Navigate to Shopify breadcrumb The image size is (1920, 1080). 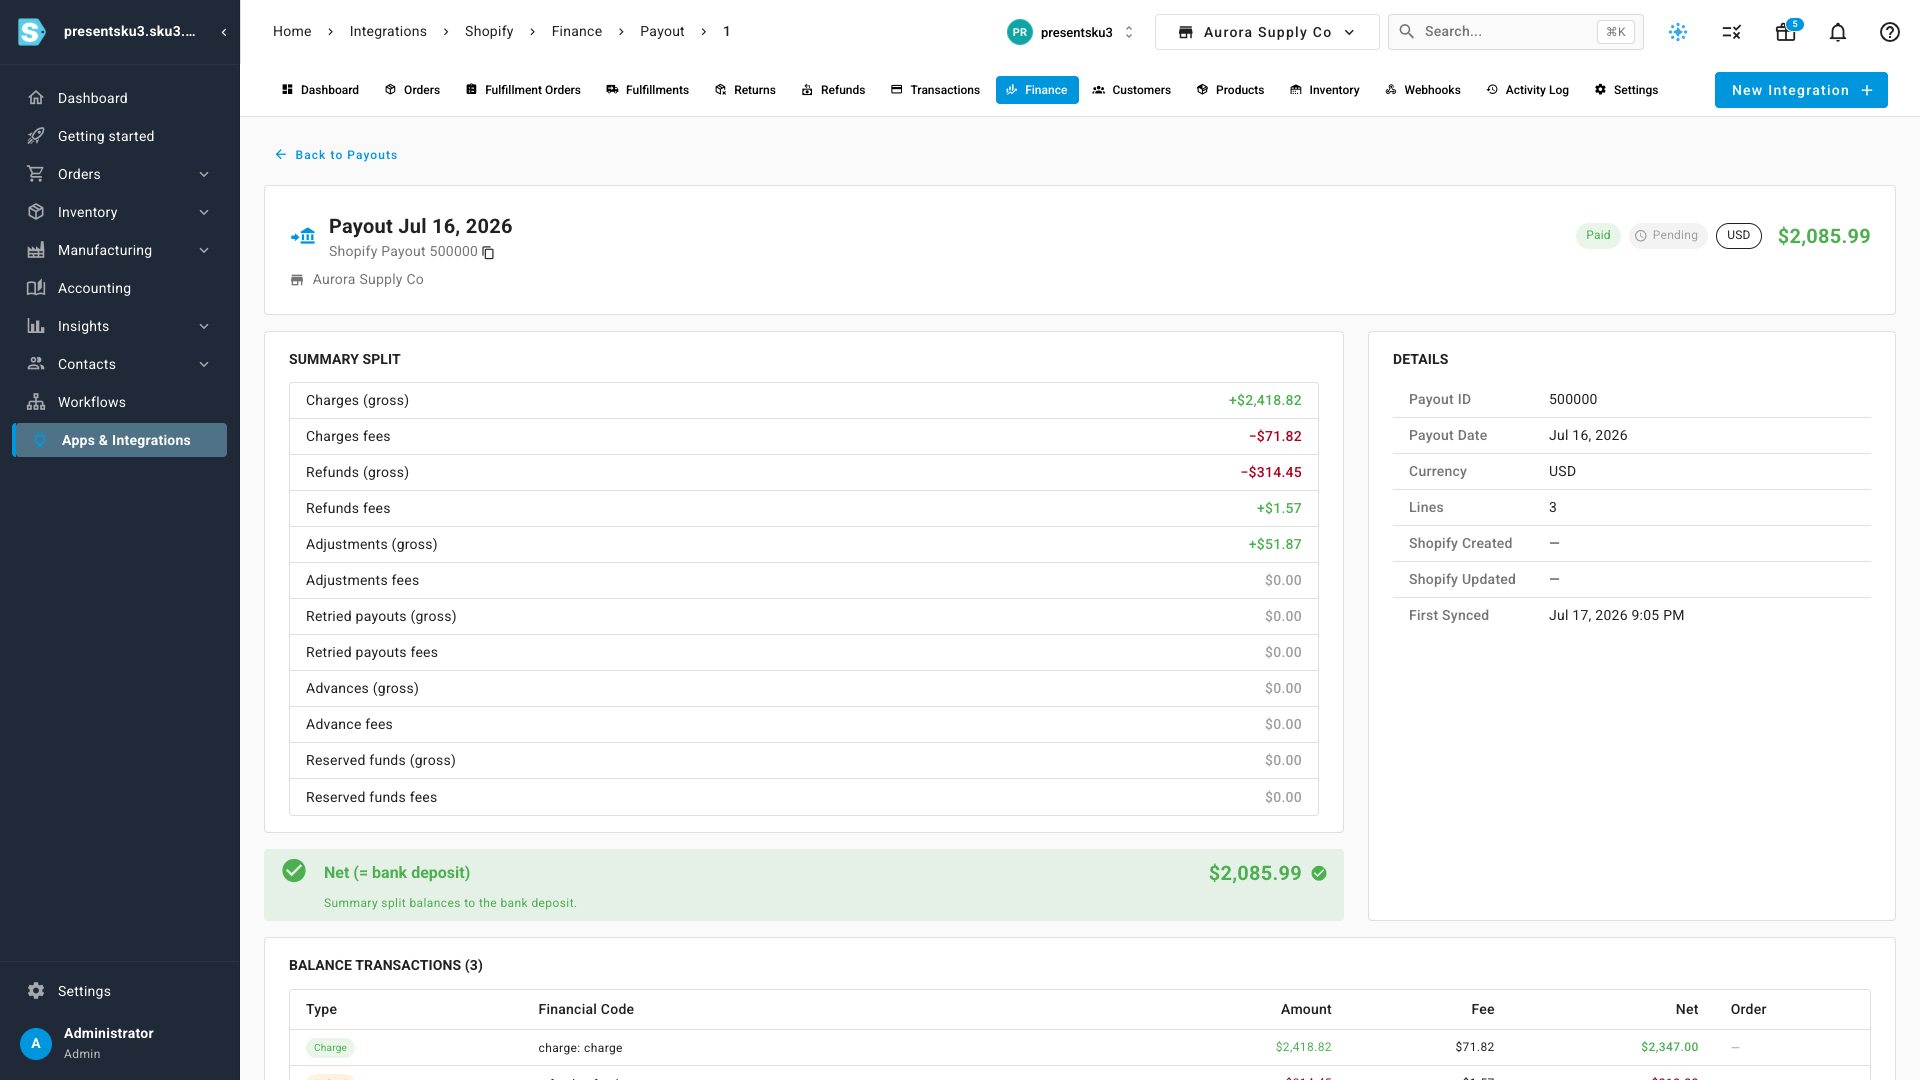coord(489,31)
